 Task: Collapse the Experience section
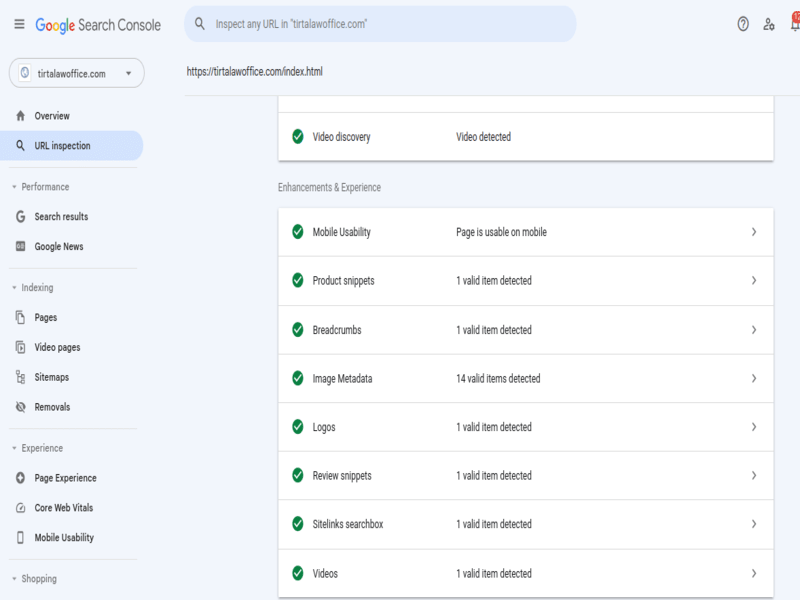pos(14,449)
